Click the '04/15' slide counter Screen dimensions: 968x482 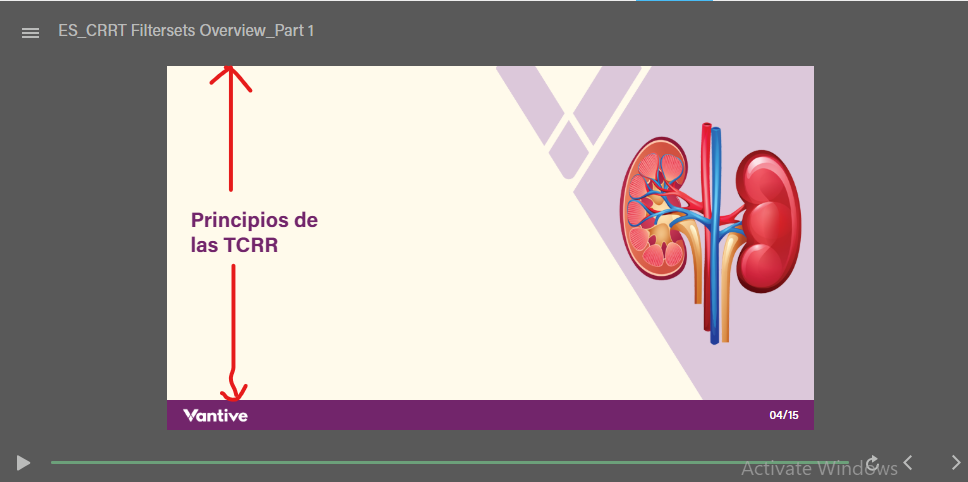[x=783, y=415]
